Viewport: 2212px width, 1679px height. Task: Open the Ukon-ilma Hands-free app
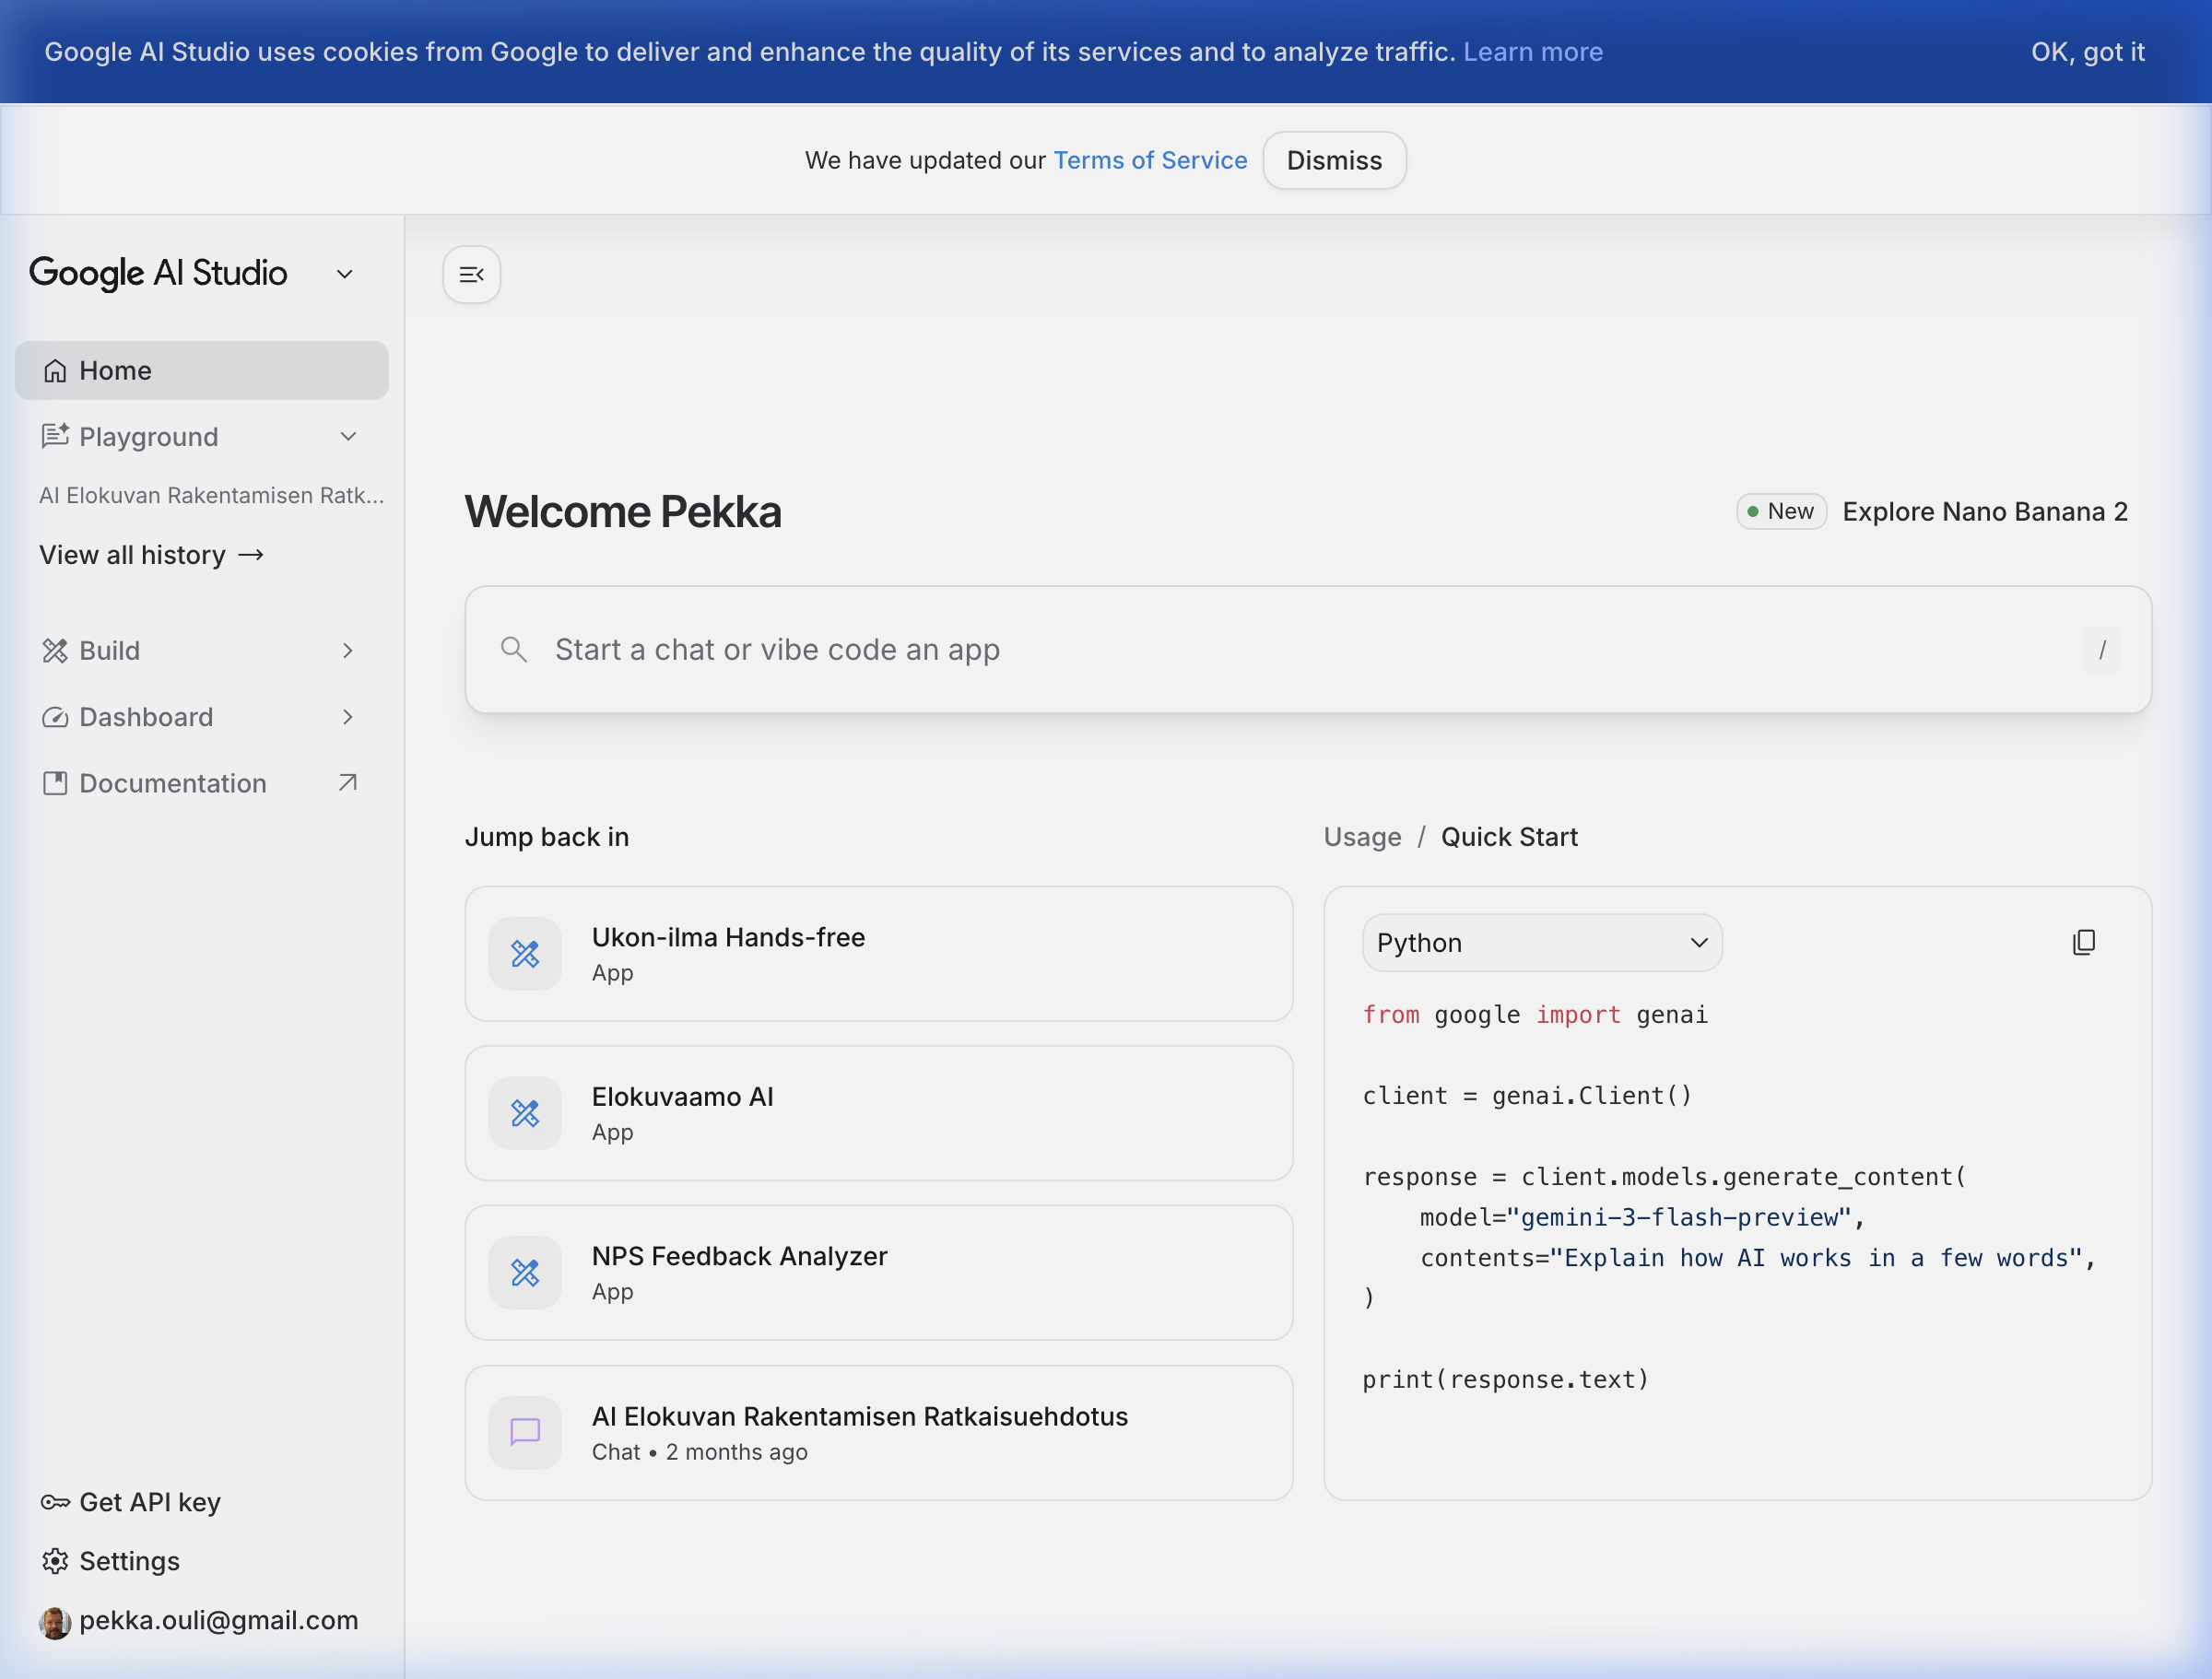(x=878, y=953)
